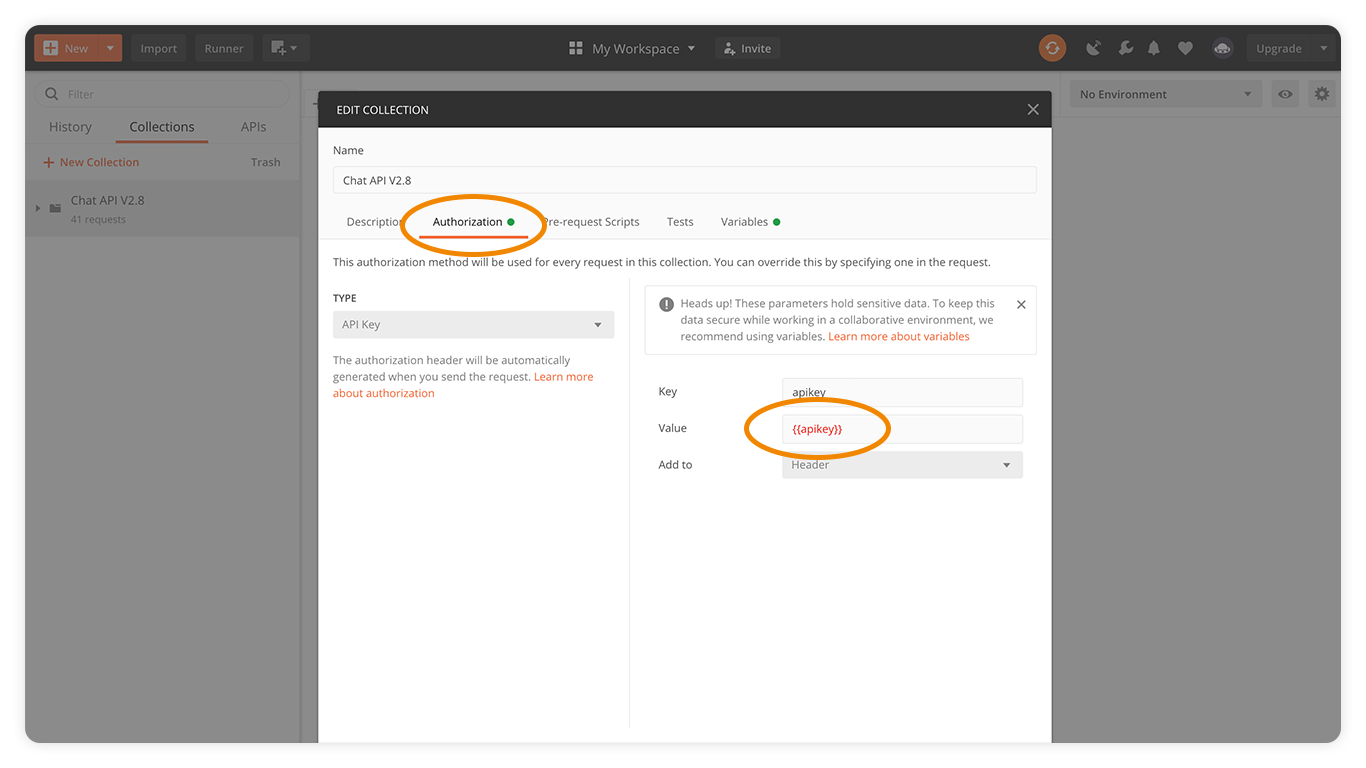Click the environment quick look eye icon
This screenshot has width=1366, height=768.
[1285, 94]
